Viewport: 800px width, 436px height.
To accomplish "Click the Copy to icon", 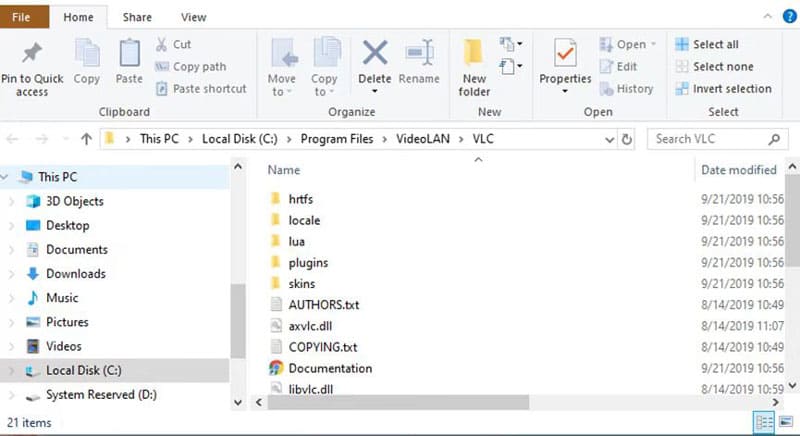I will pyautogui.click(x=327, y=53).
